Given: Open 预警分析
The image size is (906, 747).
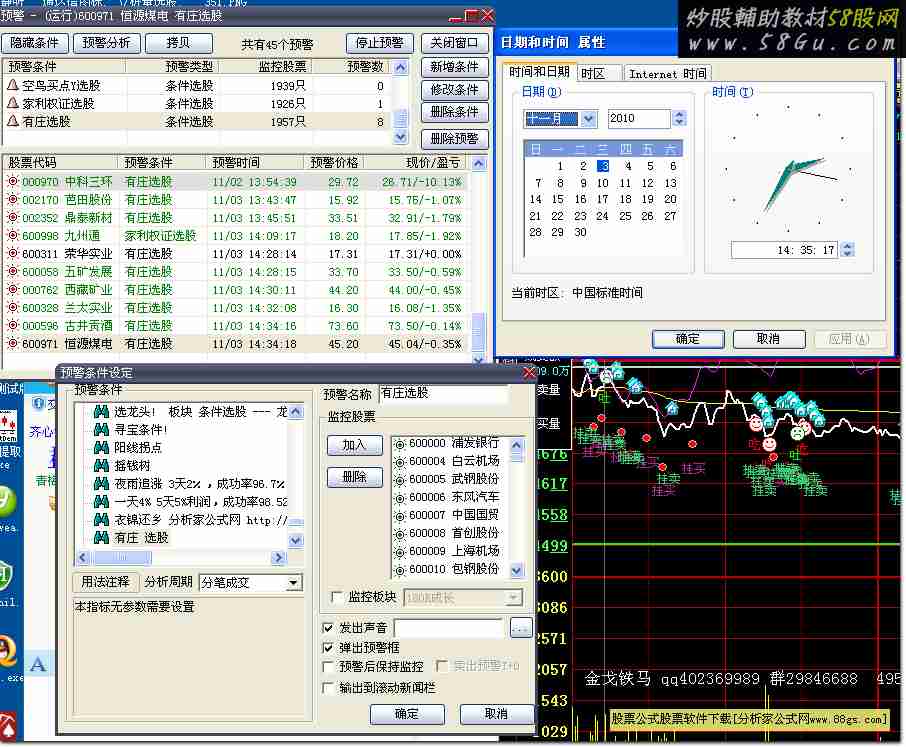Looking at the screenshot, I should click(107, 43).
